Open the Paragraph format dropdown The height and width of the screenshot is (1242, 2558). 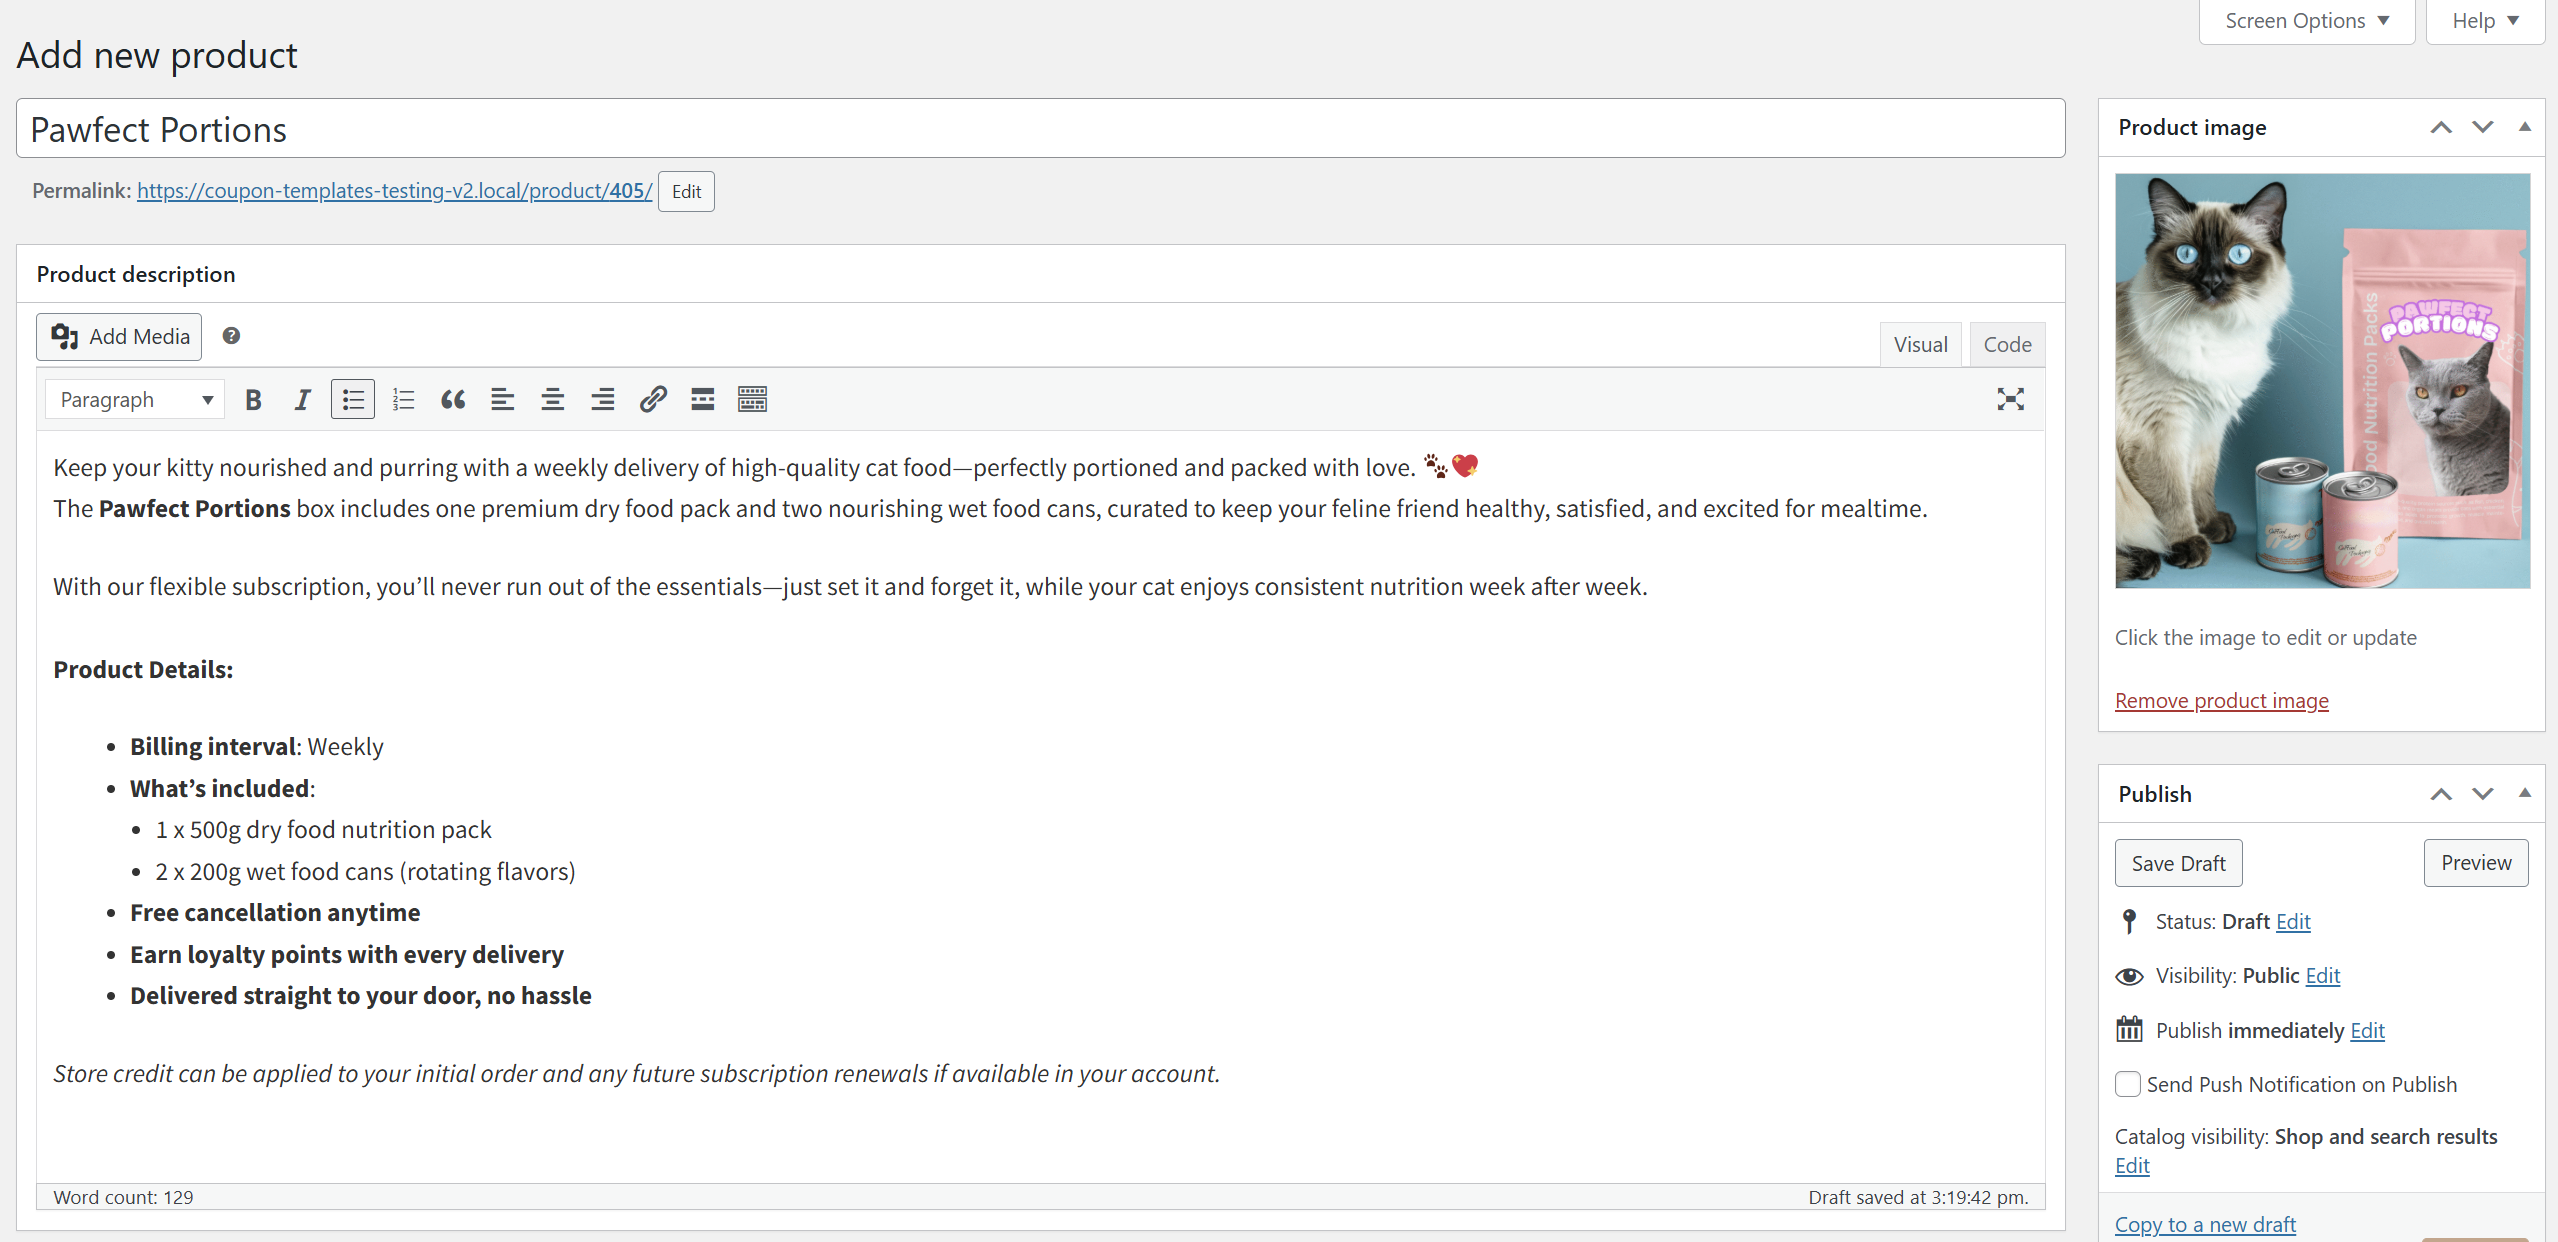(x=135, y=400)
